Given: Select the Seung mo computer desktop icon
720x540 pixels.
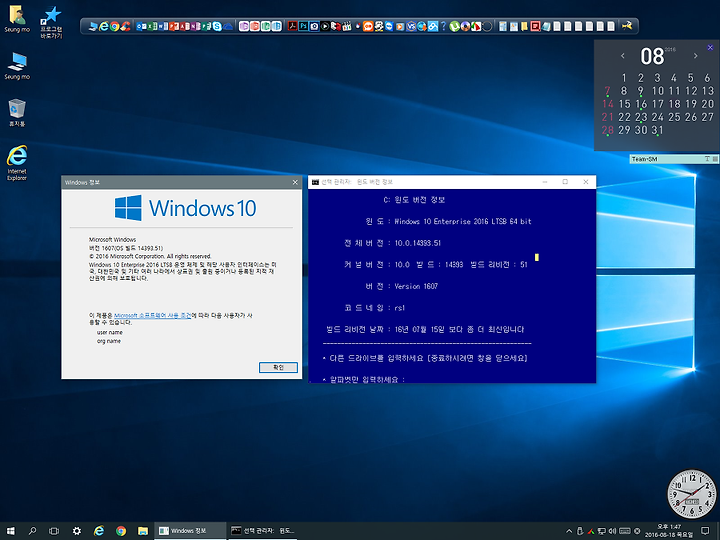Looking at the screenshot, I should (x=17, y=66).
